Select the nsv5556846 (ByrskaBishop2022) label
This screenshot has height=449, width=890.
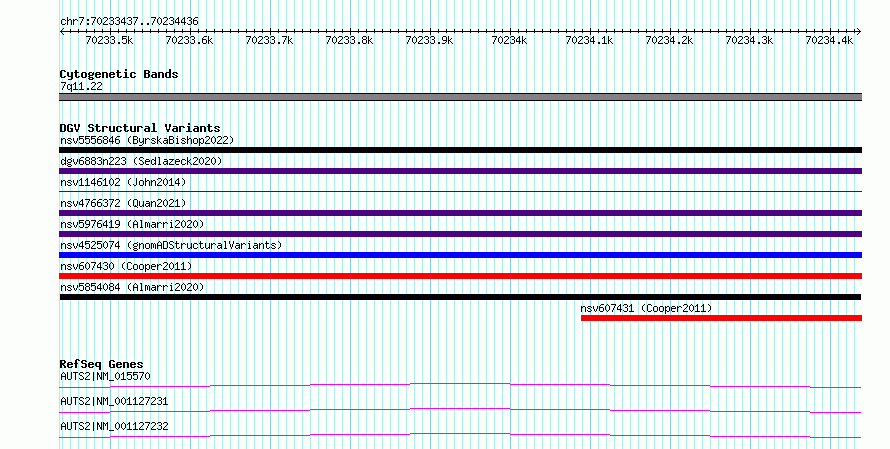pos(147,140)
